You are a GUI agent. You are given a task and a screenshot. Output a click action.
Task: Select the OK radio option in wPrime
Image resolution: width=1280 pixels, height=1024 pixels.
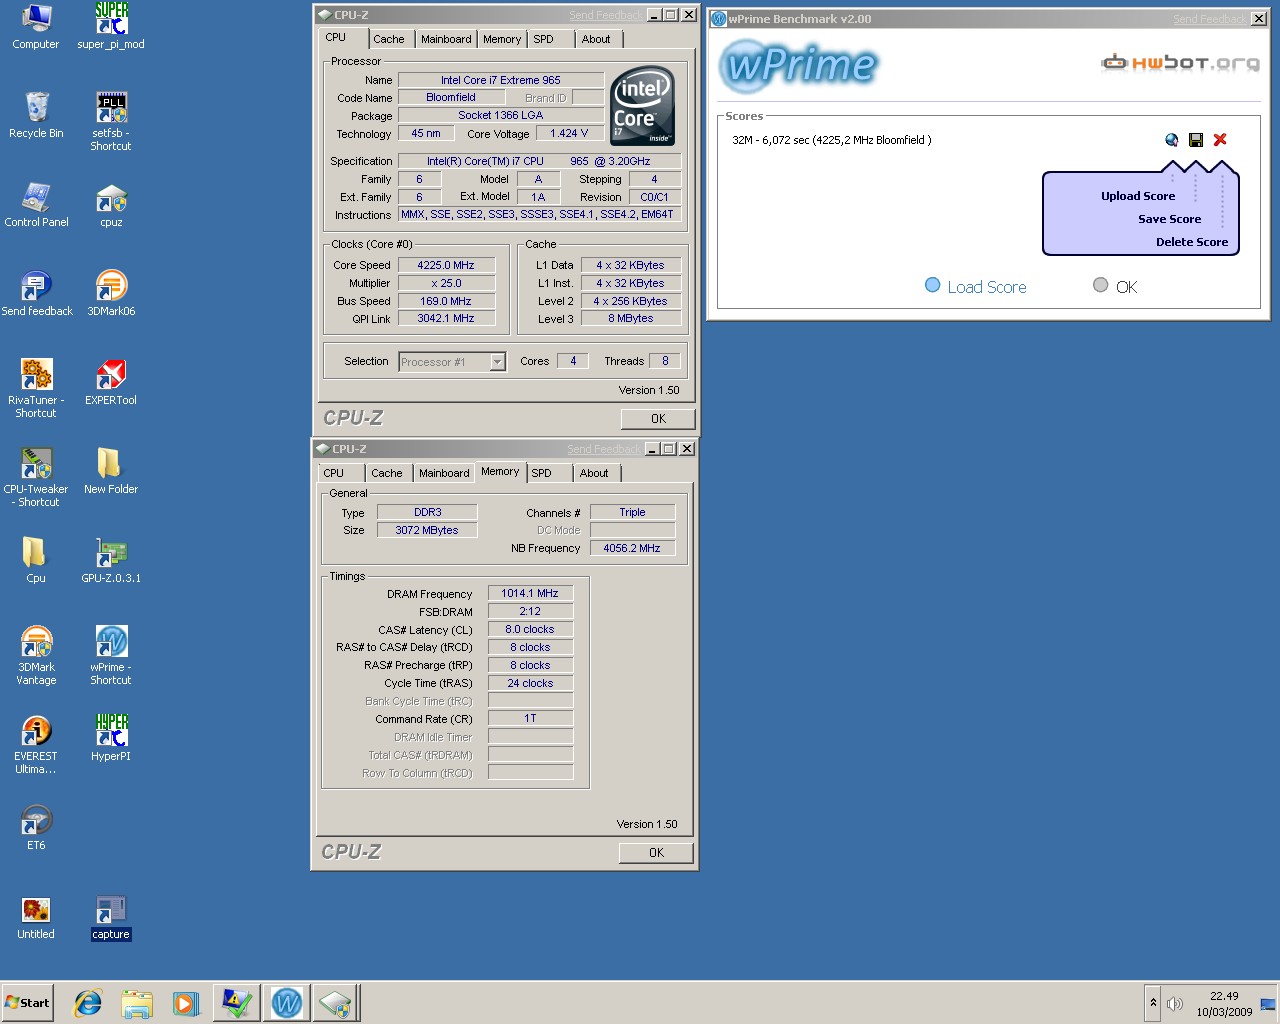click(1115, 286)
